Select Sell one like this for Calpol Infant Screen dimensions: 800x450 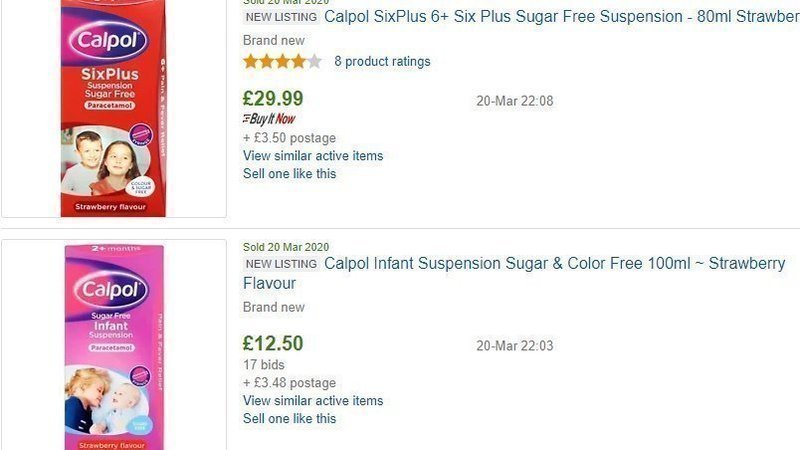point(290,419)
